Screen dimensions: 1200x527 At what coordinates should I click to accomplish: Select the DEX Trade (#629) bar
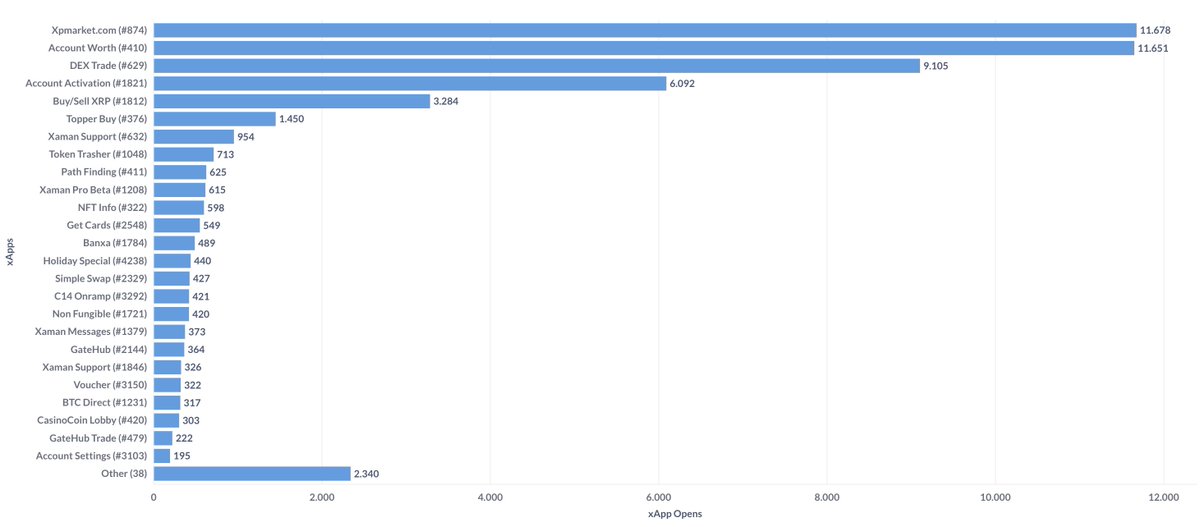click(x=537, y=66)
